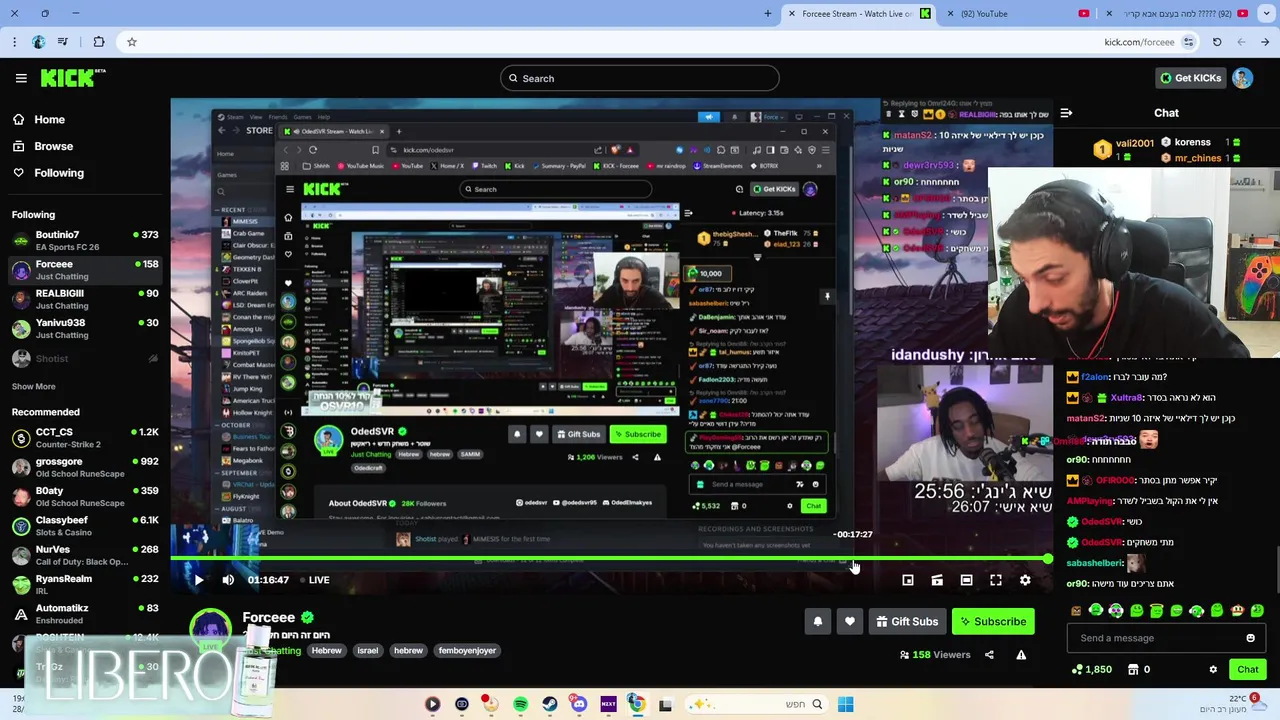The image size is (1280, 720).
Task: Open recommended channel Classybeef
Action: pyautogui.click(x=85, y=526)
